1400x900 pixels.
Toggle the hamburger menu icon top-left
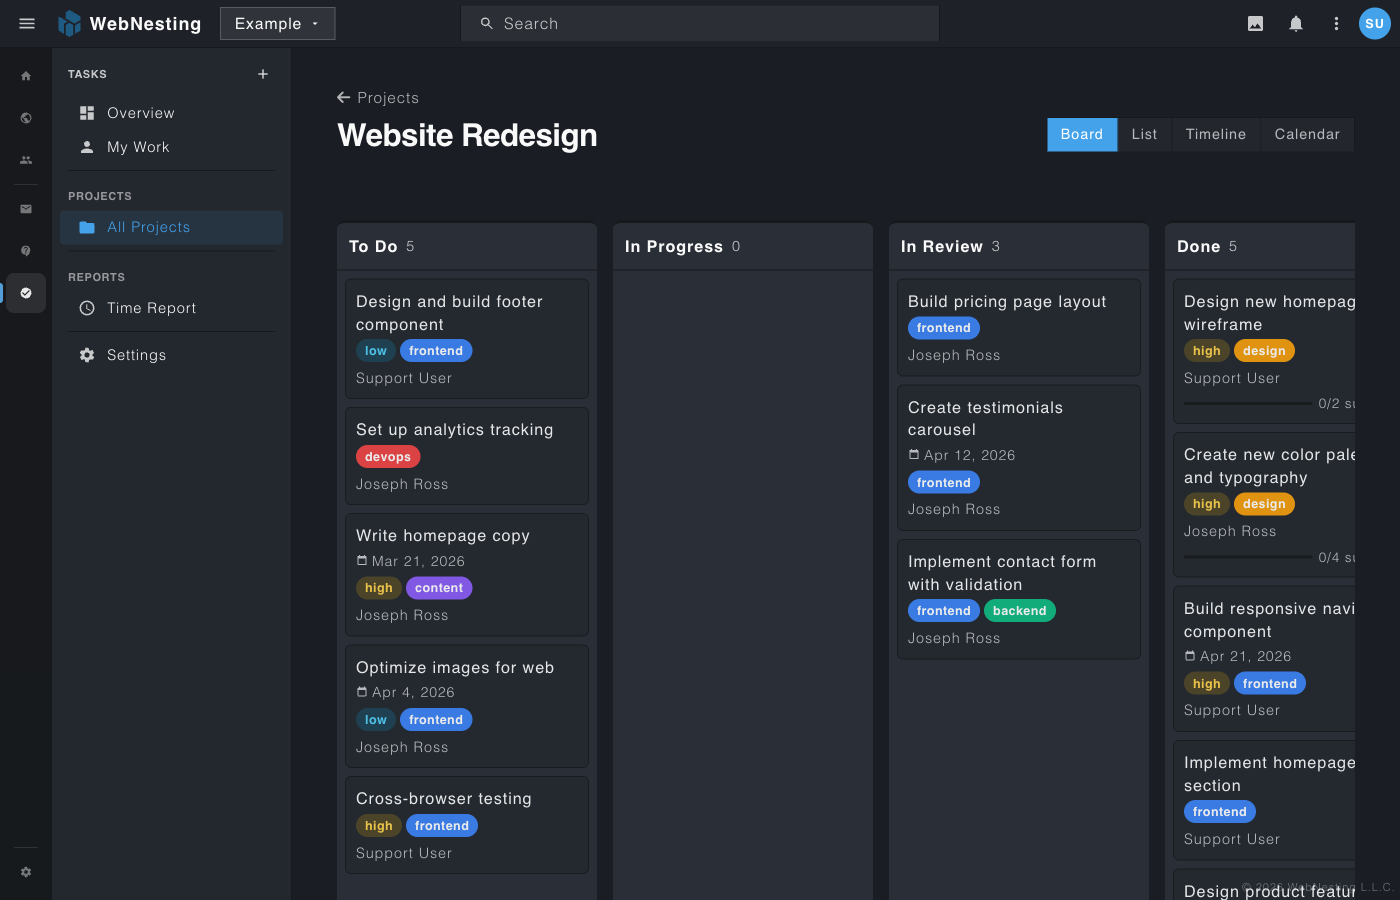[x=27, y=23]
